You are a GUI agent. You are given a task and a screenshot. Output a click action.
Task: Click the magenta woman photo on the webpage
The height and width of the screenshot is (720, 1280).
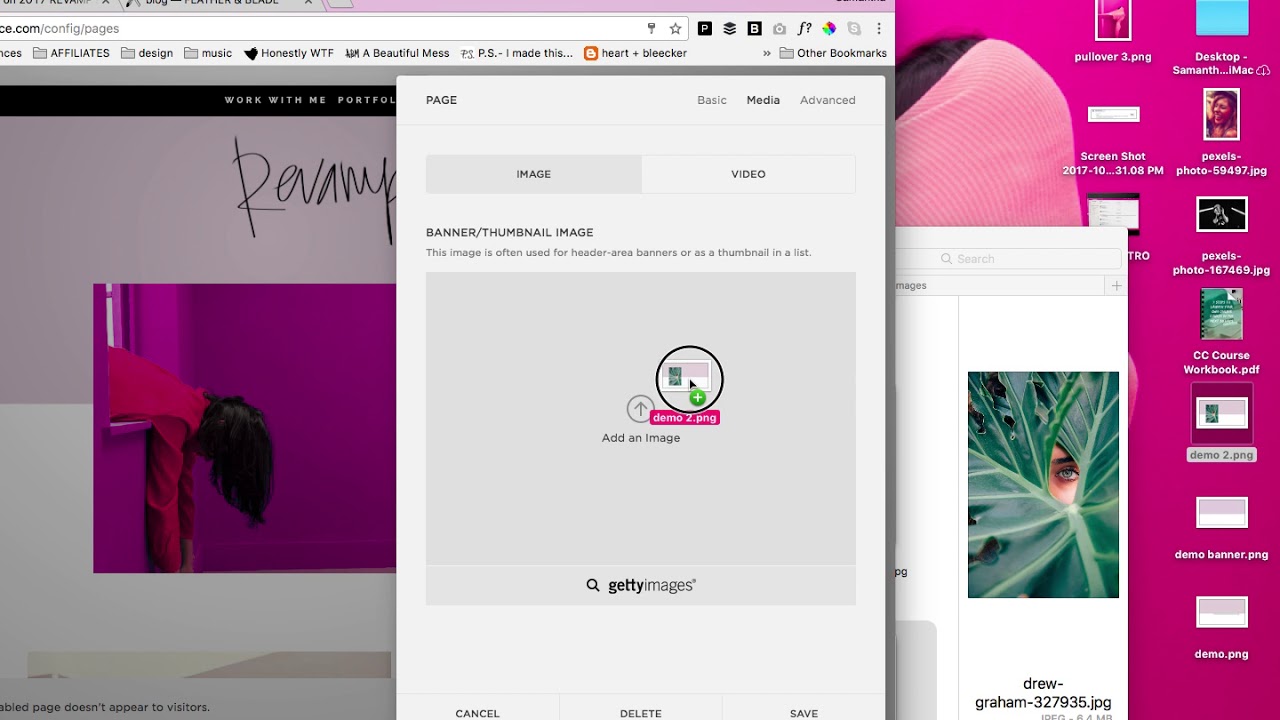click(x=245, y=428)
